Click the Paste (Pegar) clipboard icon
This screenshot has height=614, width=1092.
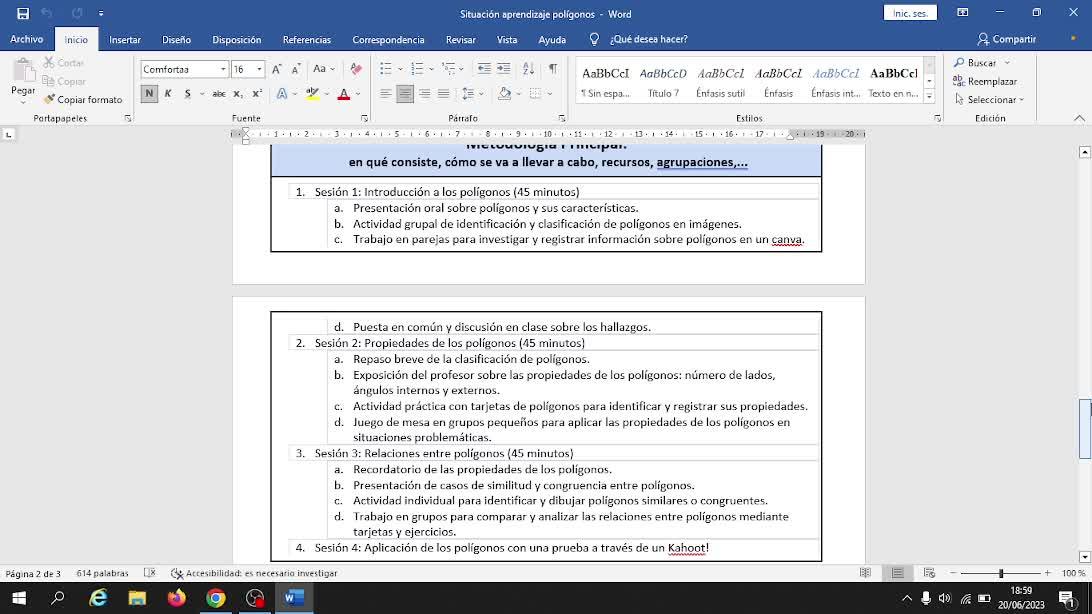[23, 70]
